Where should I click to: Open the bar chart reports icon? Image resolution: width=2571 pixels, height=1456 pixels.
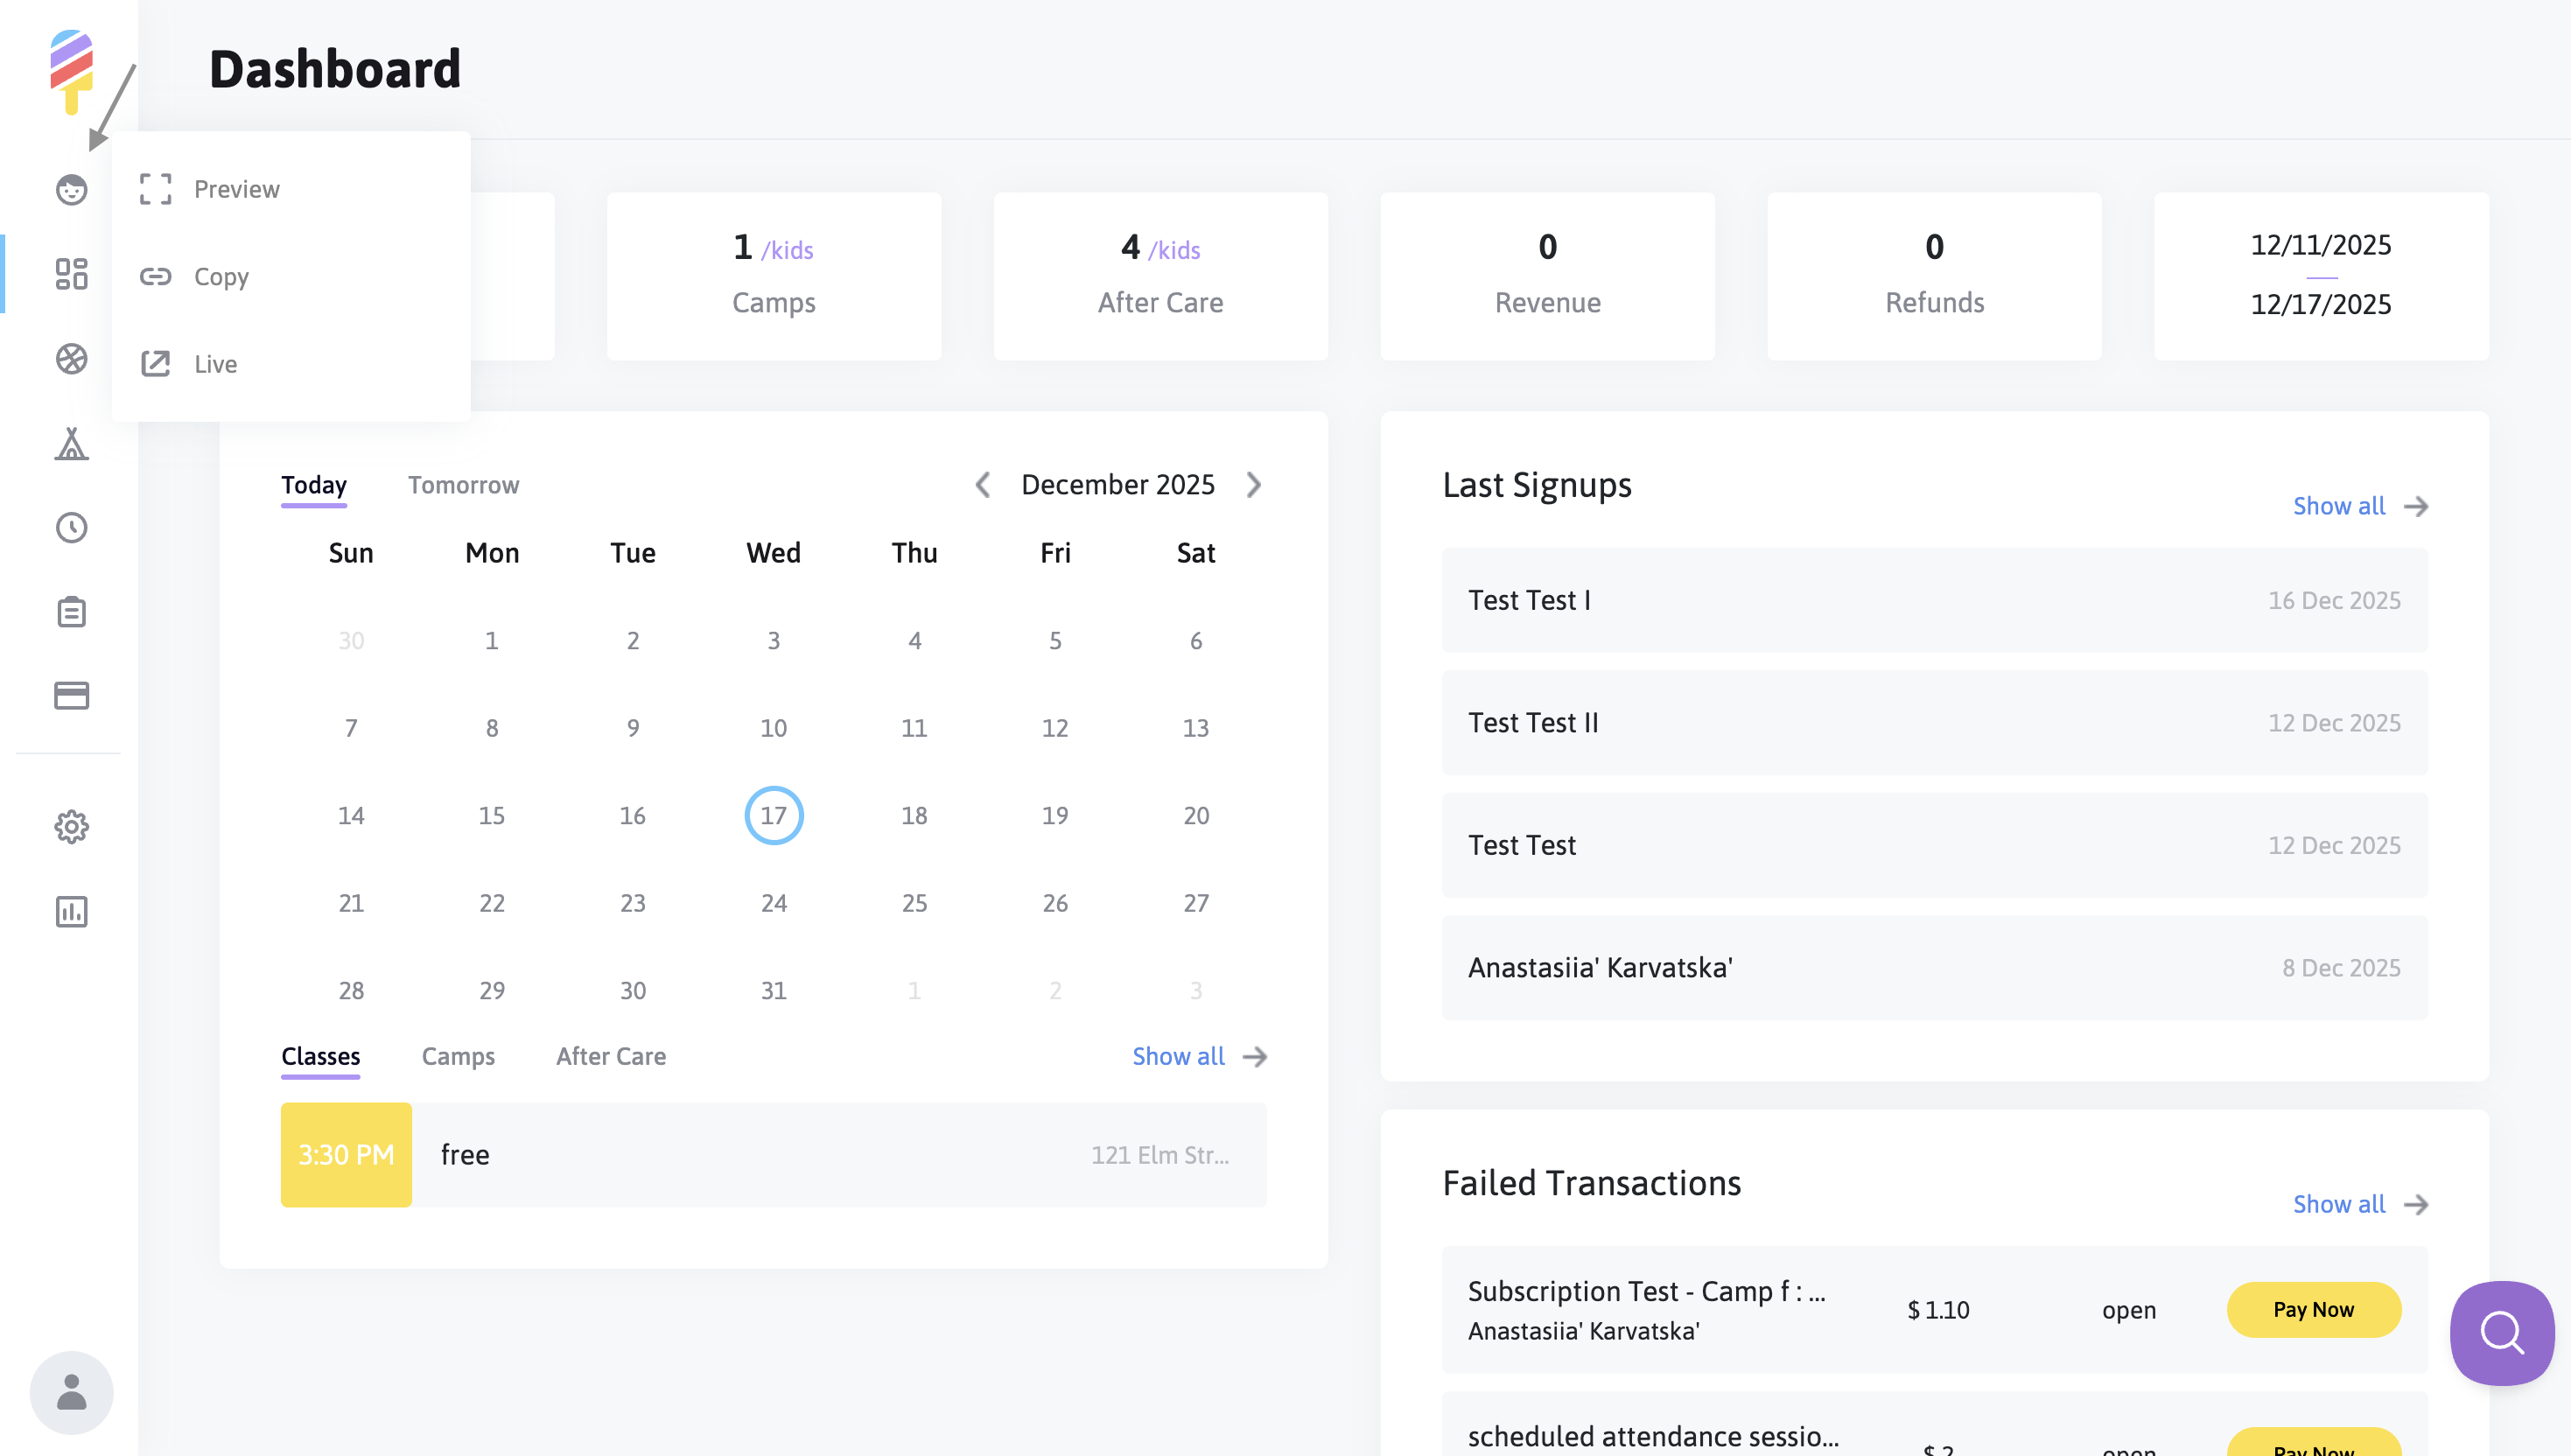(71, 912)
